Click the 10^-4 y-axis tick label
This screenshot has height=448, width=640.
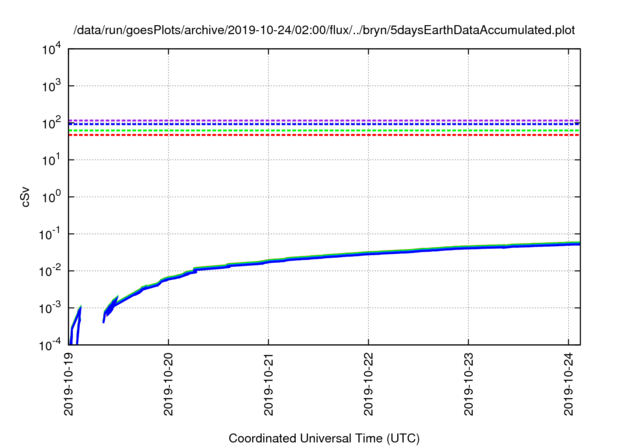click(x=50, y=345)
